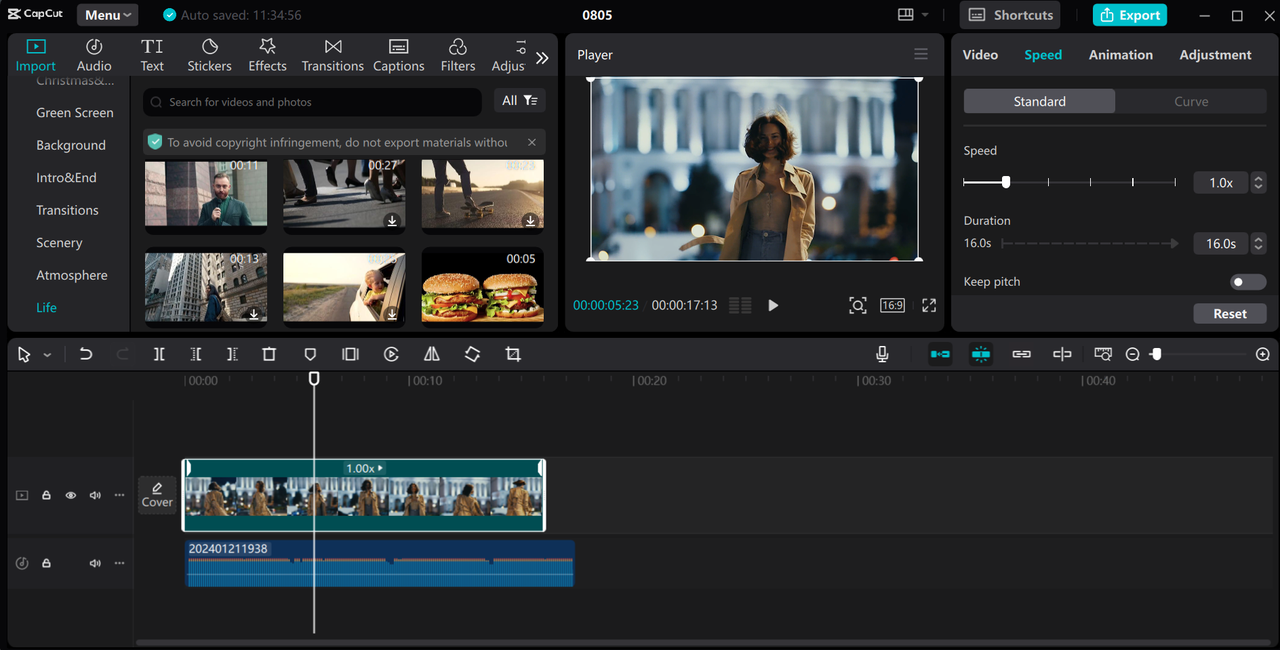The width and height of the screenshot is (1280, 650).
Task: Rotate the selected clip
Action: [472, 354]
